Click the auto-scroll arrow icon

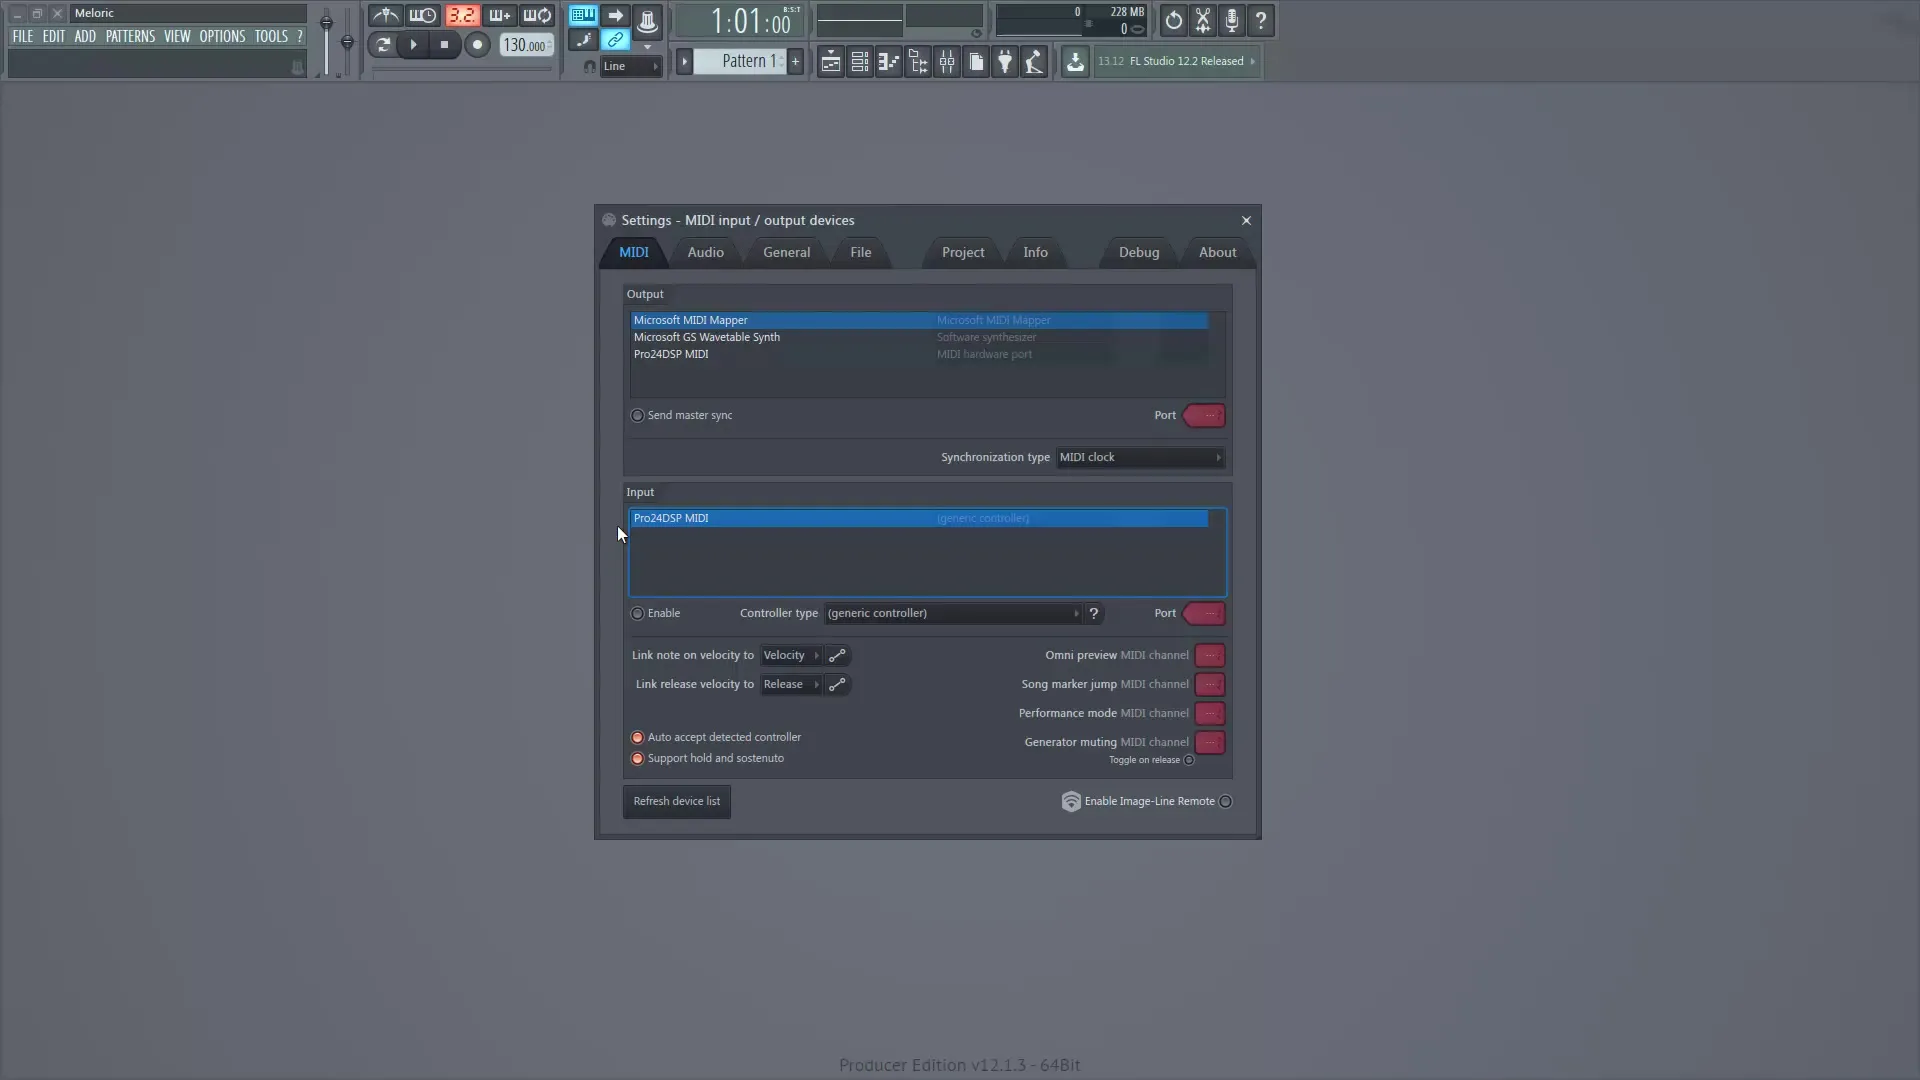pyautogui.click(x=615, y=15)
